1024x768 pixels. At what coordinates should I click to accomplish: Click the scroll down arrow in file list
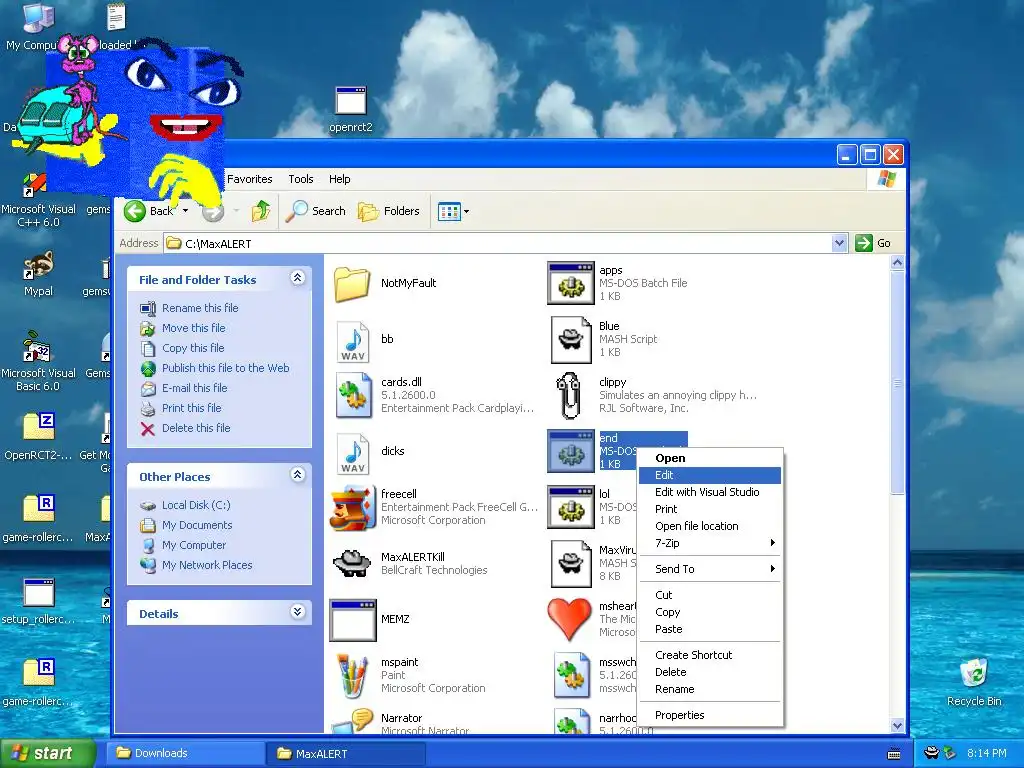pos(897,726)
